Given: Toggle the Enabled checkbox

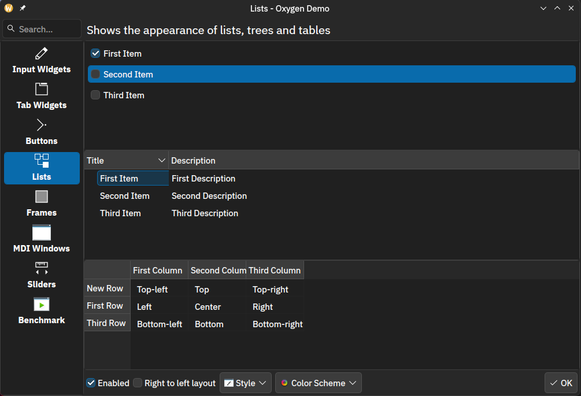Looking at the screenshot, I should pos(91,383).
